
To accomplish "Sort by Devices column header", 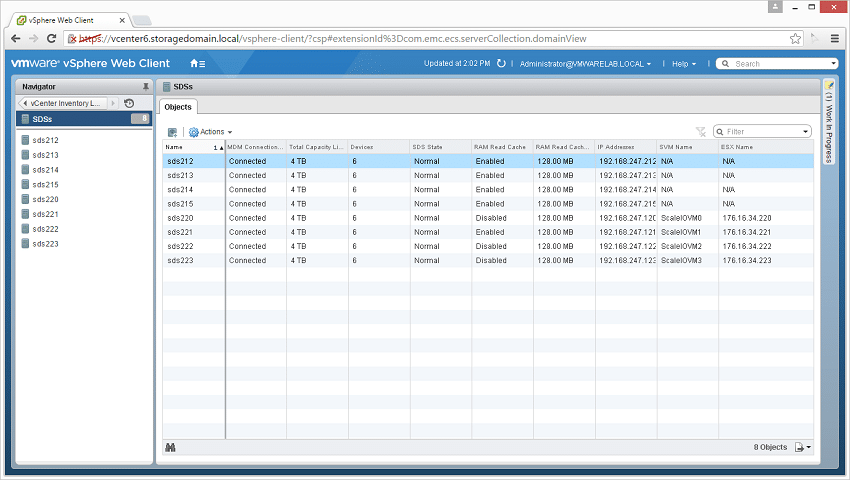I will 379,147.
